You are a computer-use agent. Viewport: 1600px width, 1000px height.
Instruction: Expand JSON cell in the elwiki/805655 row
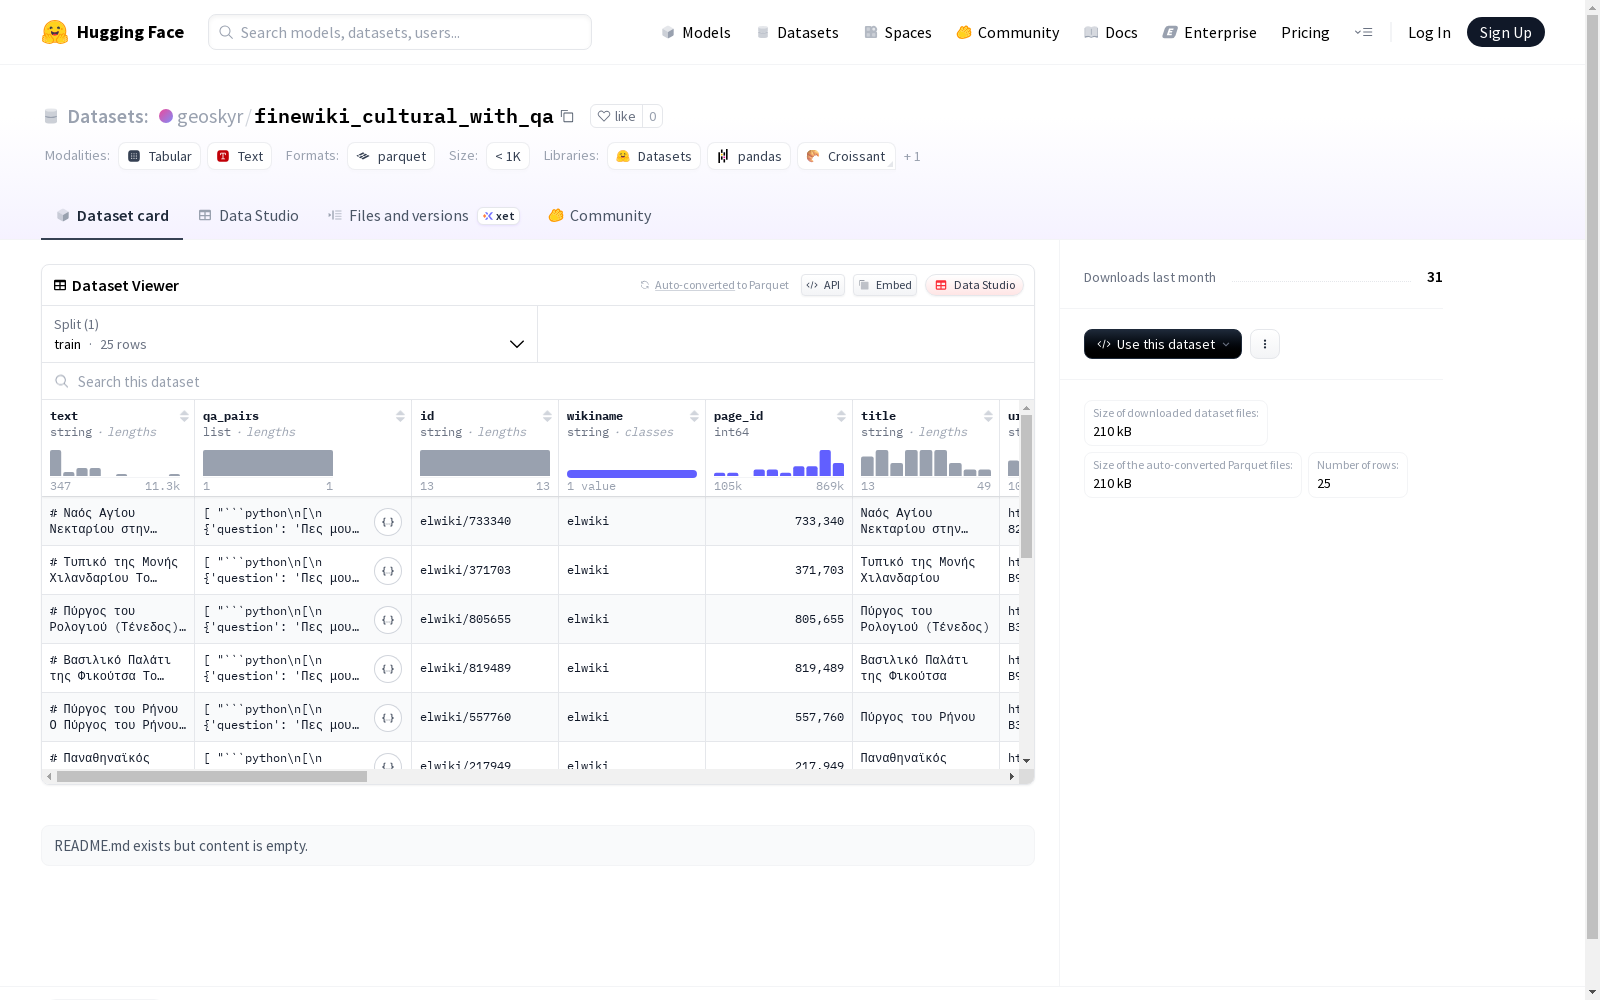coord(388,620)
